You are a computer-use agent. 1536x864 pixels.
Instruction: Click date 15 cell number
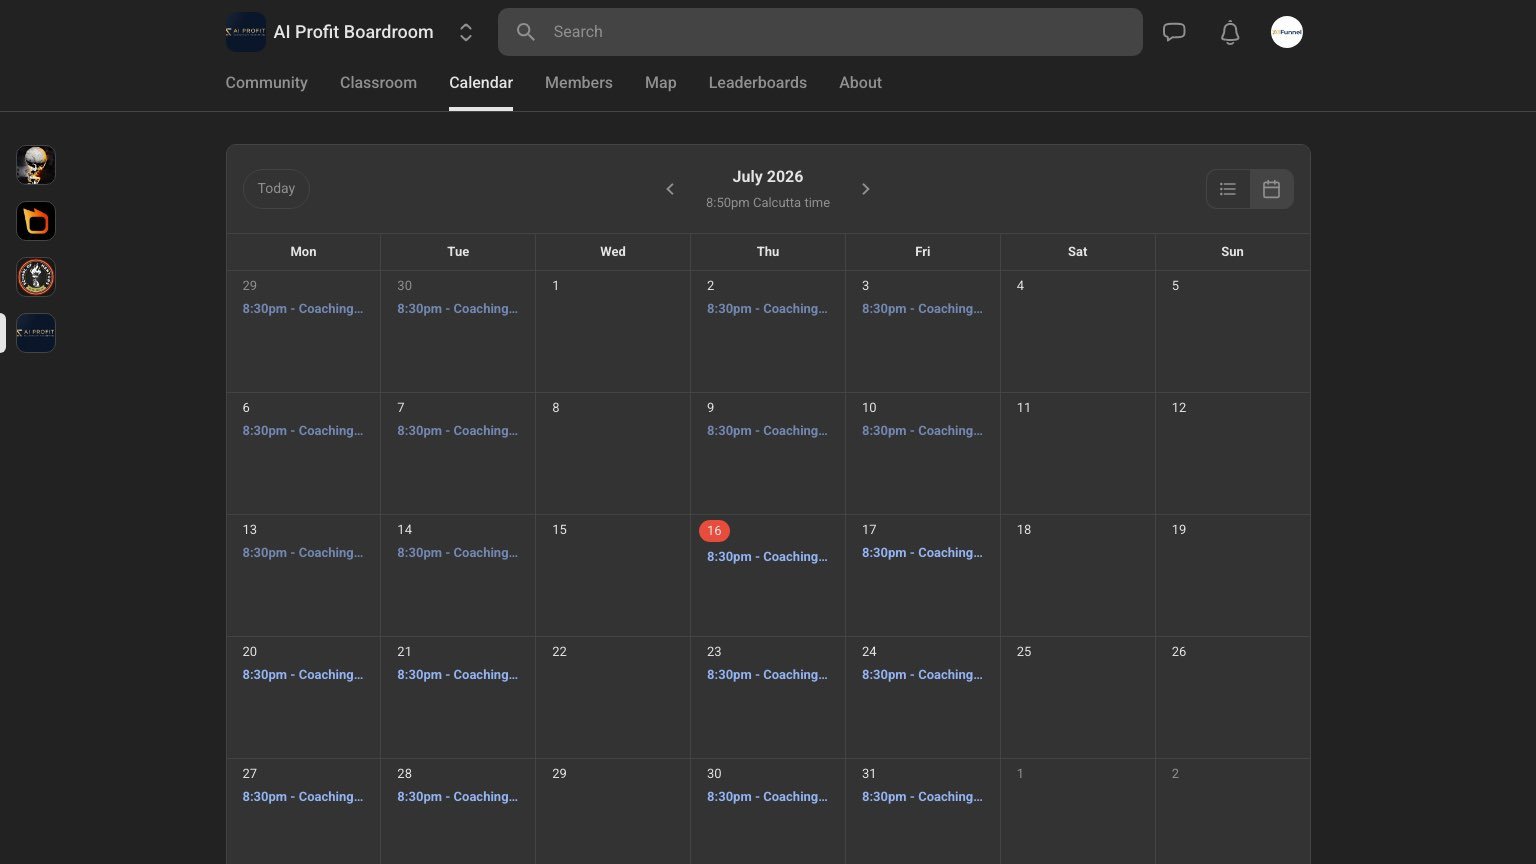(x=559, y=530)
